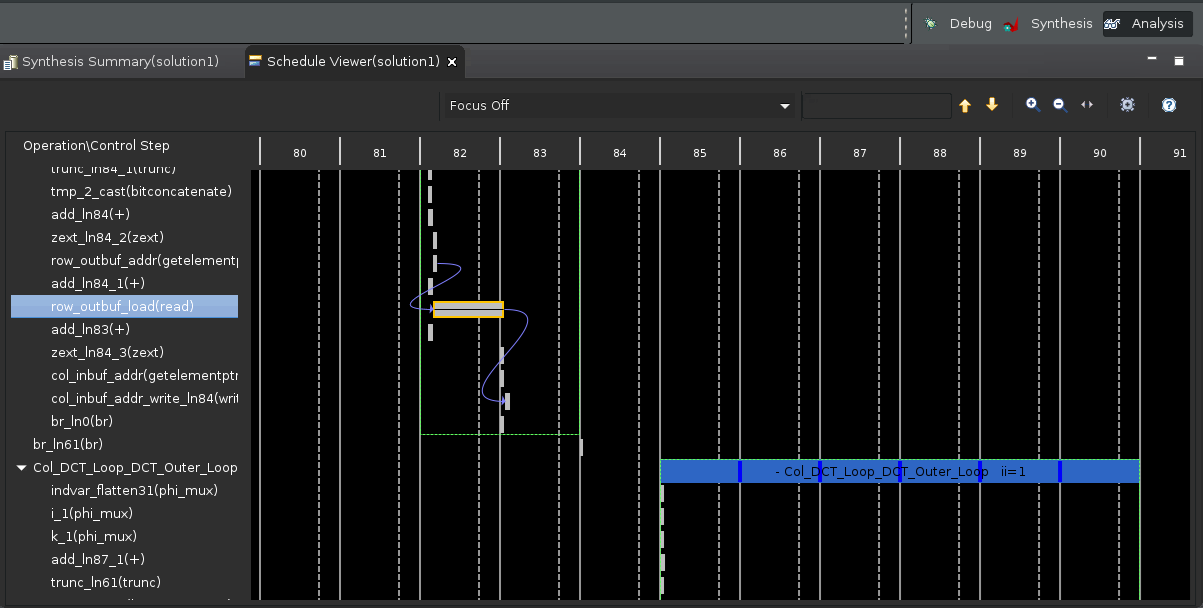Select col_inbuf_addr_write_ln84 operation in list
Screen dimensions: 1203x608
coord(143,399)
